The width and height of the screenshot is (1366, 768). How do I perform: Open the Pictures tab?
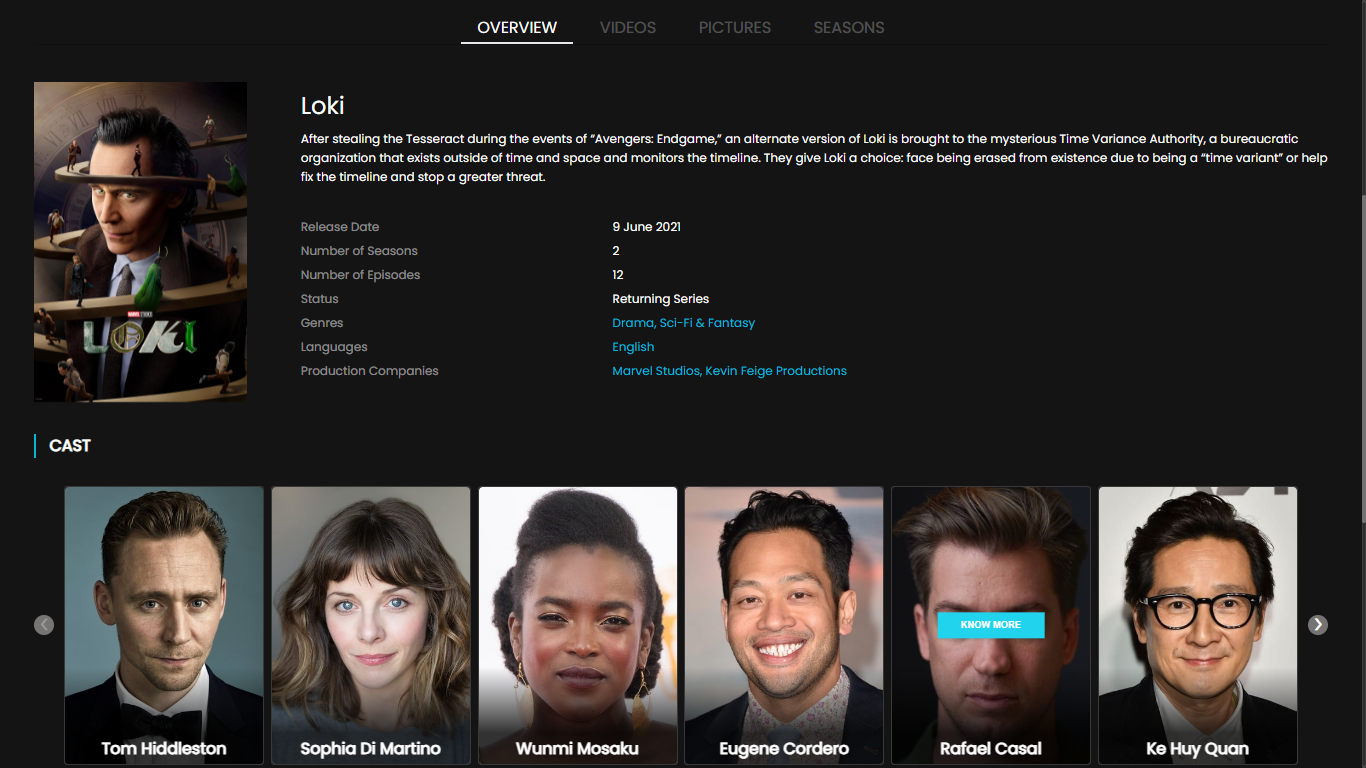(735, 28)
